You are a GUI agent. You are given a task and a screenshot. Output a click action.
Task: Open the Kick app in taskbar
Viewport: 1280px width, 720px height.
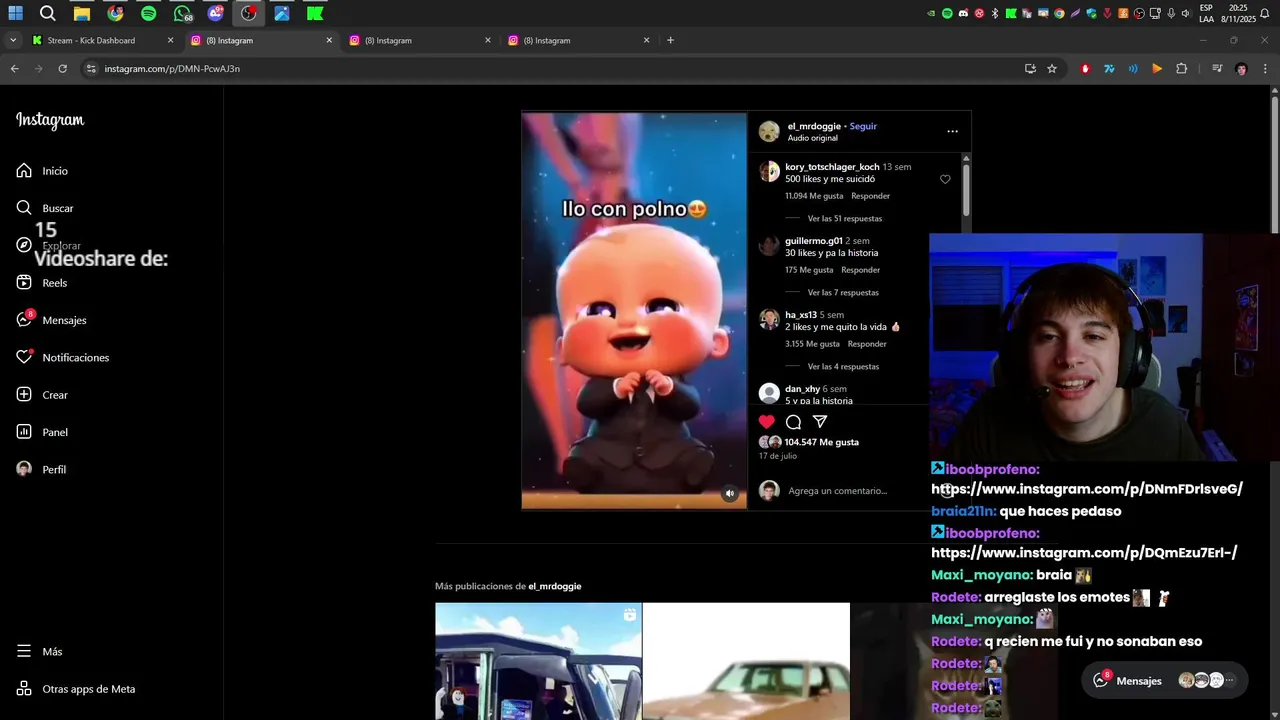tap(315, 14)
